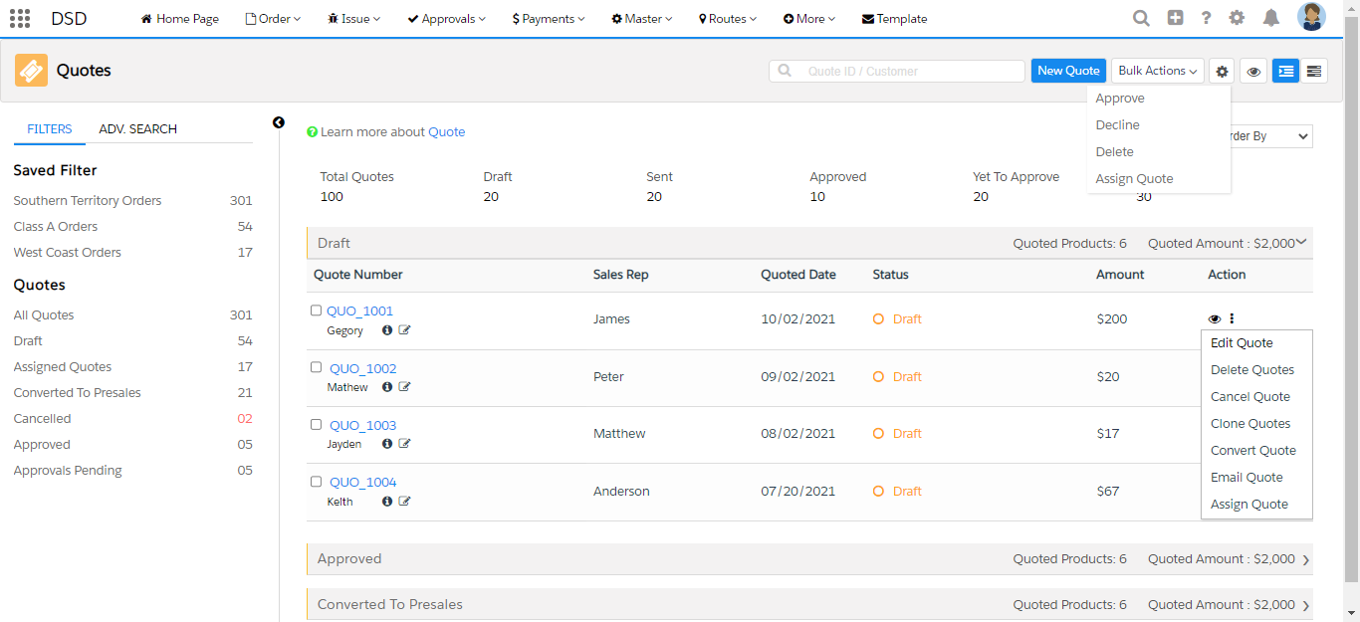
Task: Open the Bulk Actions dropdown
Action: click(1157, 71)
